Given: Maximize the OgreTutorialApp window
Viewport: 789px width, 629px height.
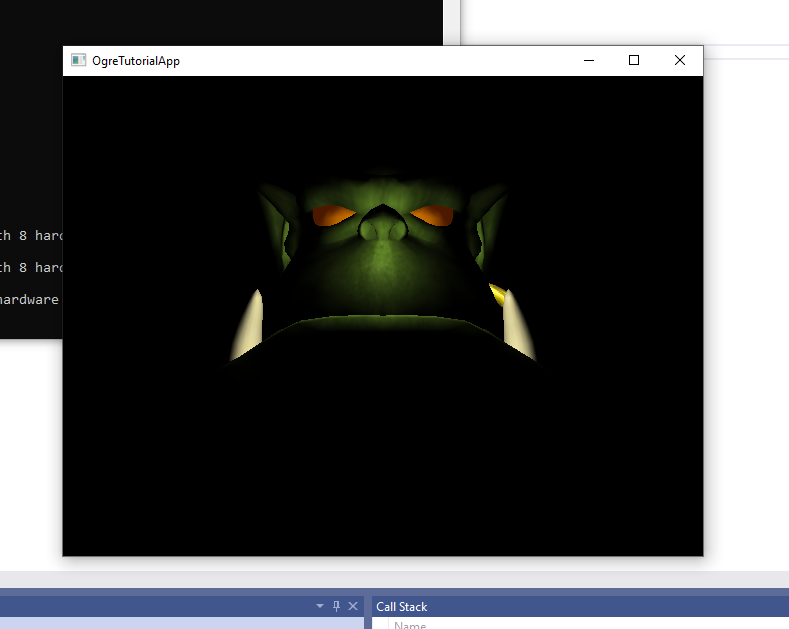Looking at the screenshot, I should point(634,60).
